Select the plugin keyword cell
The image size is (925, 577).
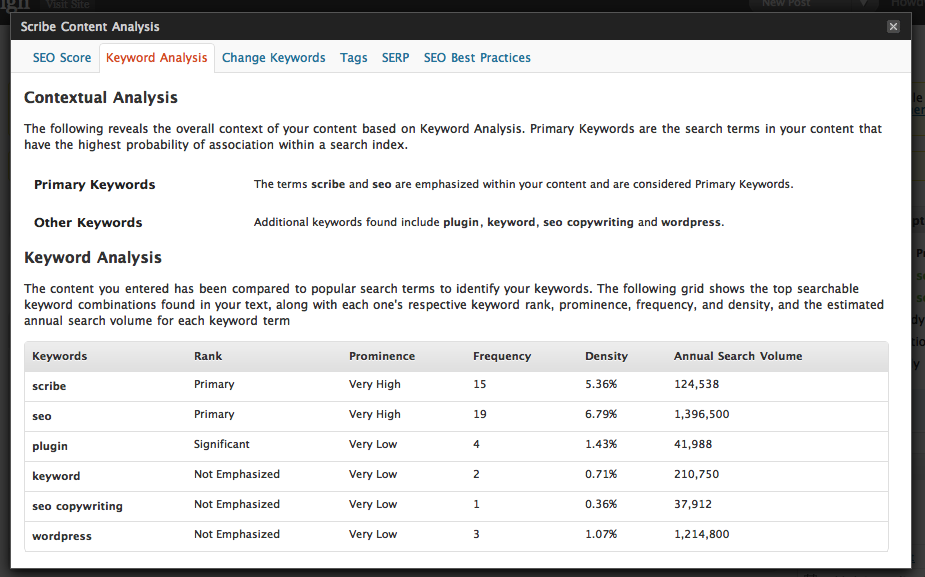[50, 446]
